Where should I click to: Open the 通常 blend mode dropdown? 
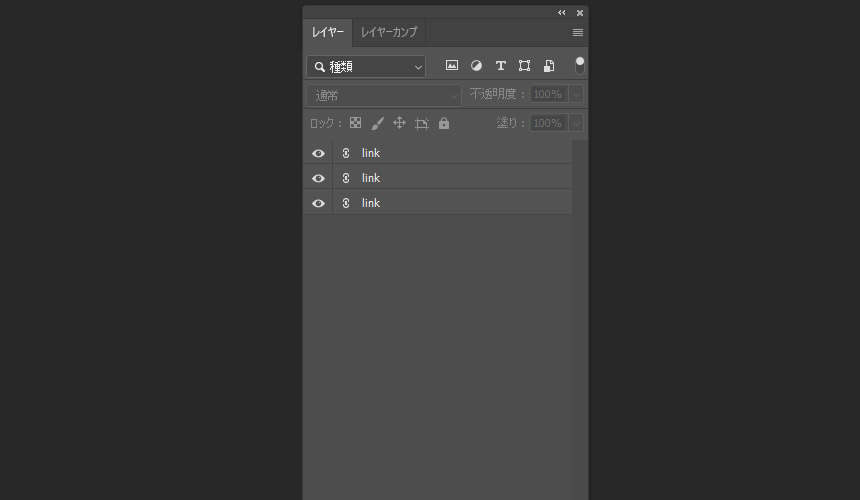click(384, 95)
